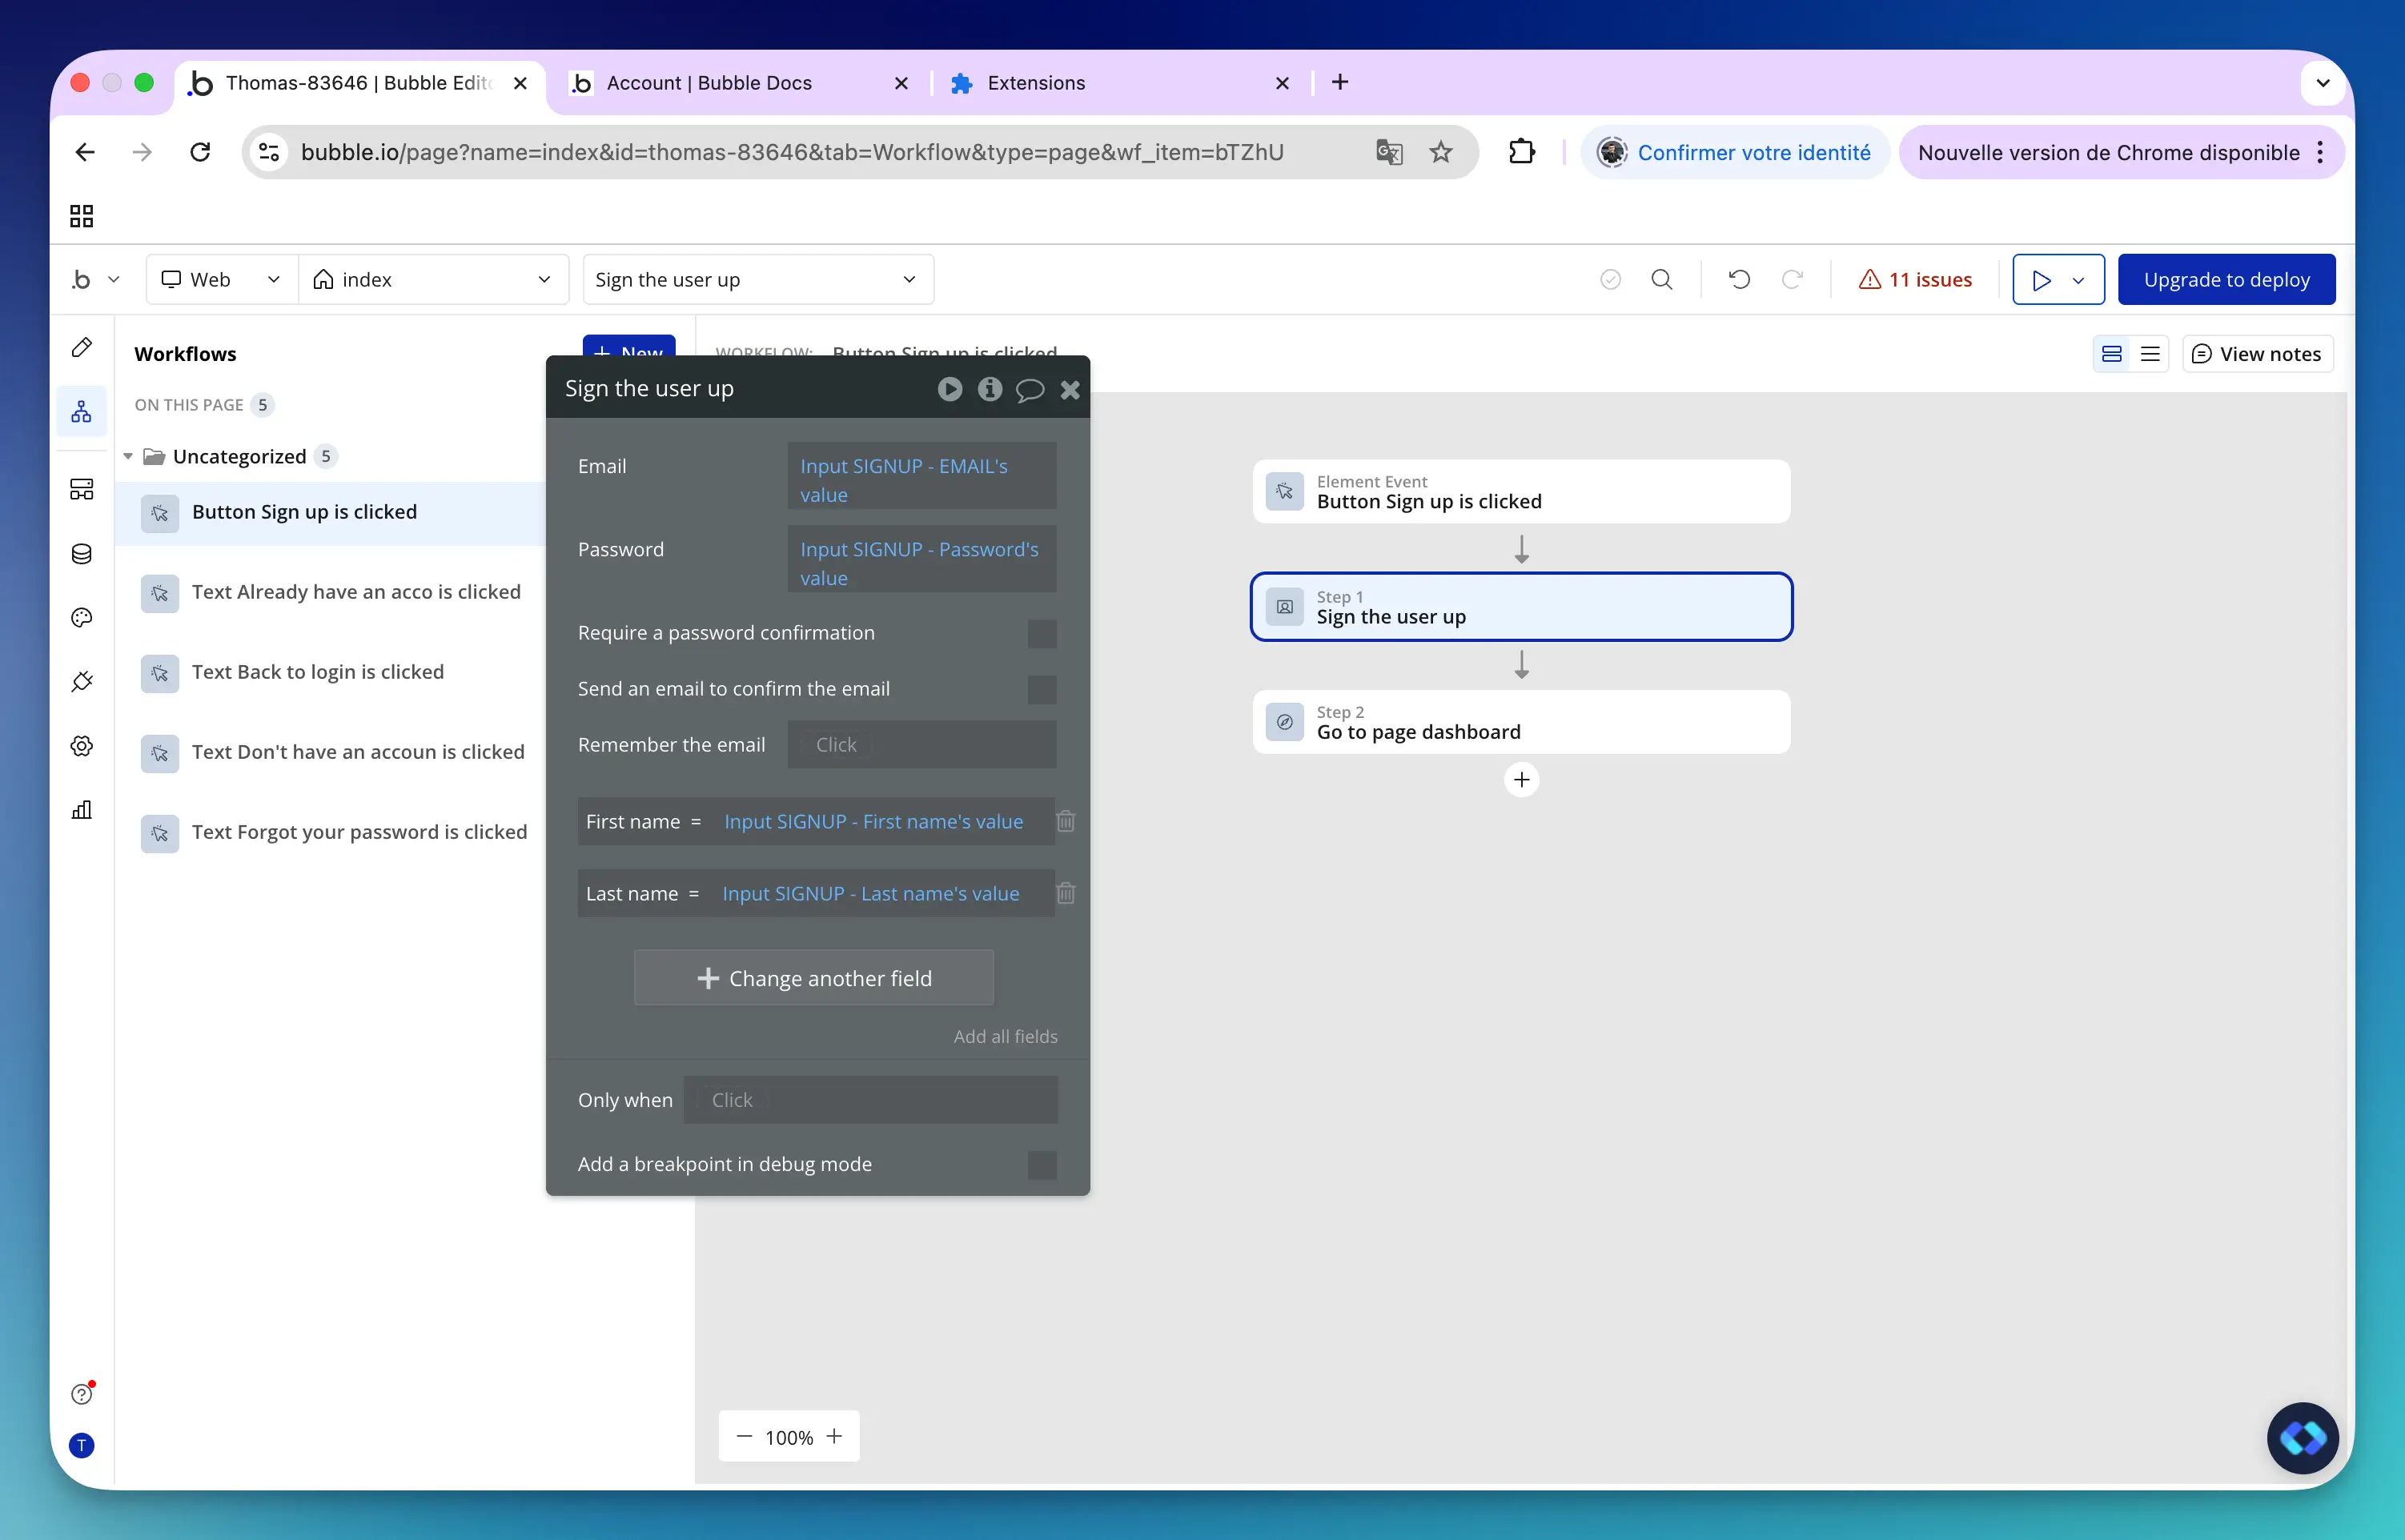The image size is (2405, 1540).
Task: Click Confirmer votre identité button
Action: pos(1735,152)
